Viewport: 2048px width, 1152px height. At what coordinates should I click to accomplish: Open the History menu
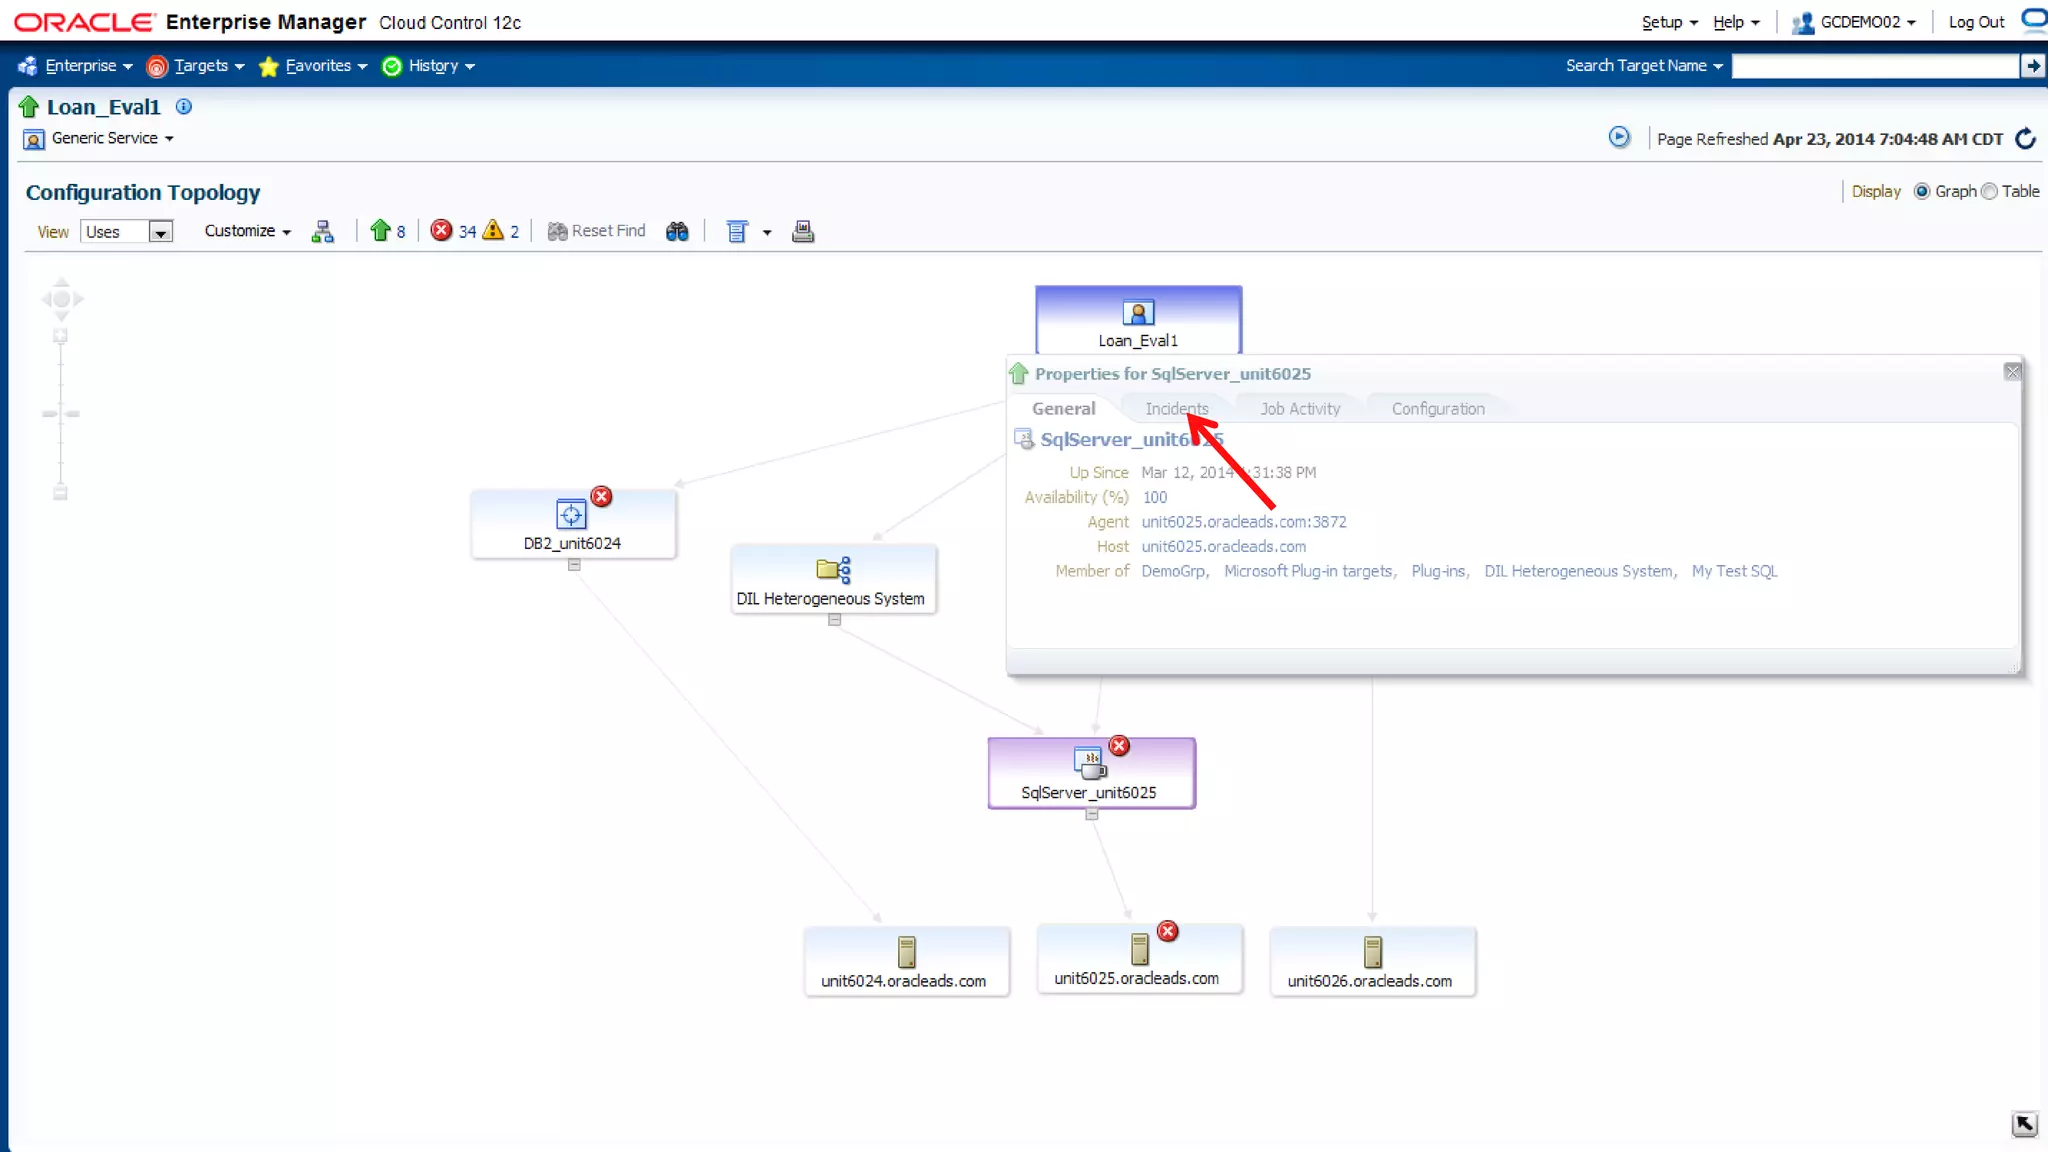pos(429,65)
